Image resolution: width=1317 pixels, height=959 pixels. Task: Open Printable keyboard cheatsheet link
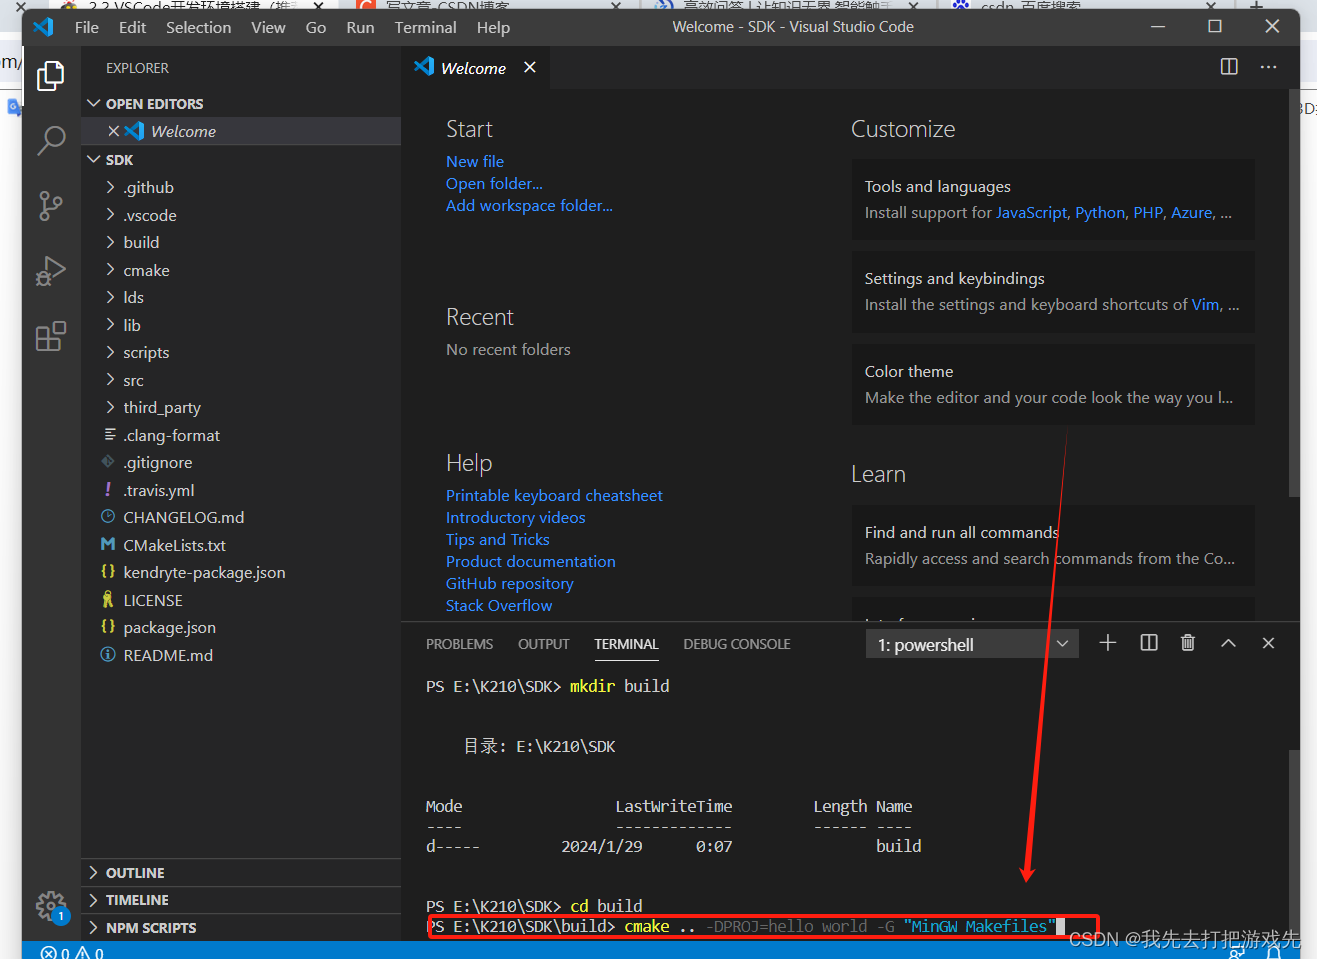click(x=554, y=495)
